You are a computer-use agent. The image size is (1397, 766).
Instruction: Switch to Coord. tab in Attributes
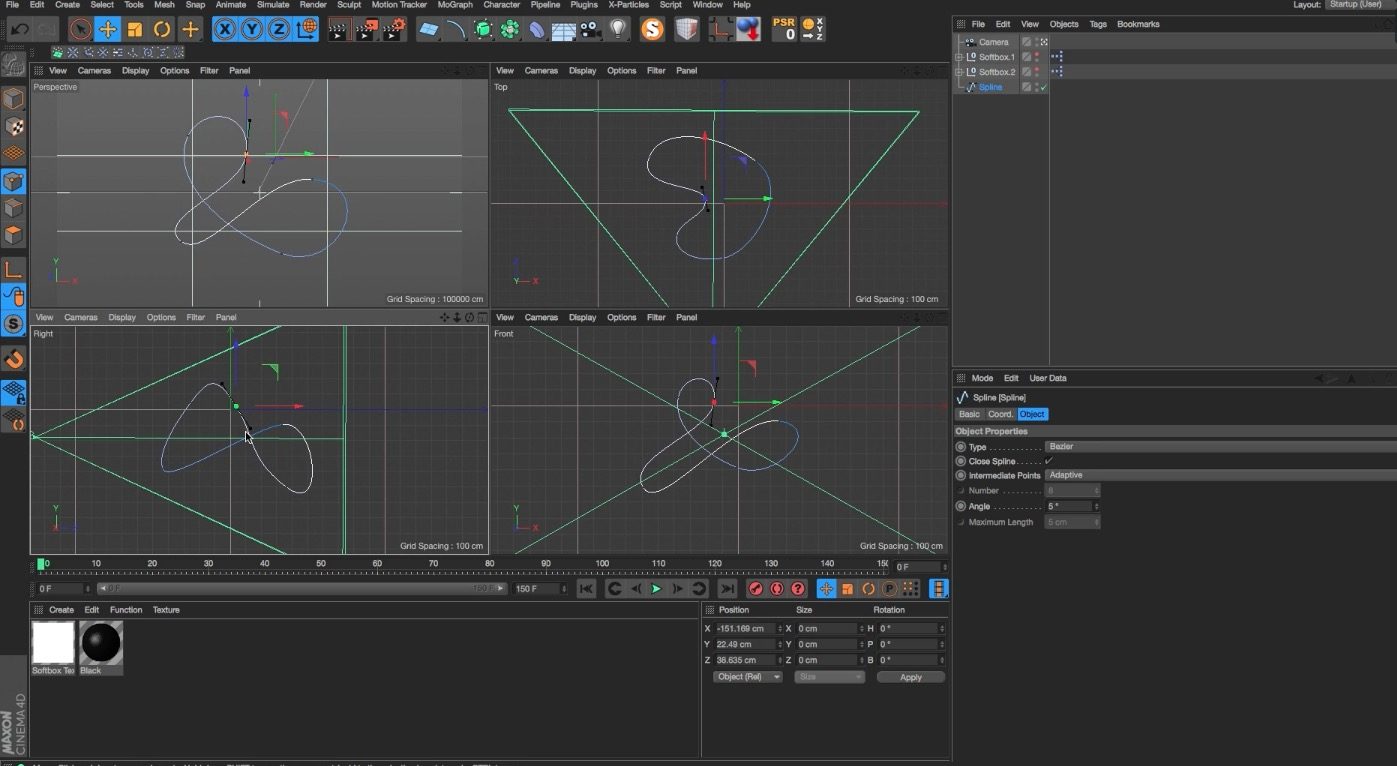click(x=1000, y=414)
